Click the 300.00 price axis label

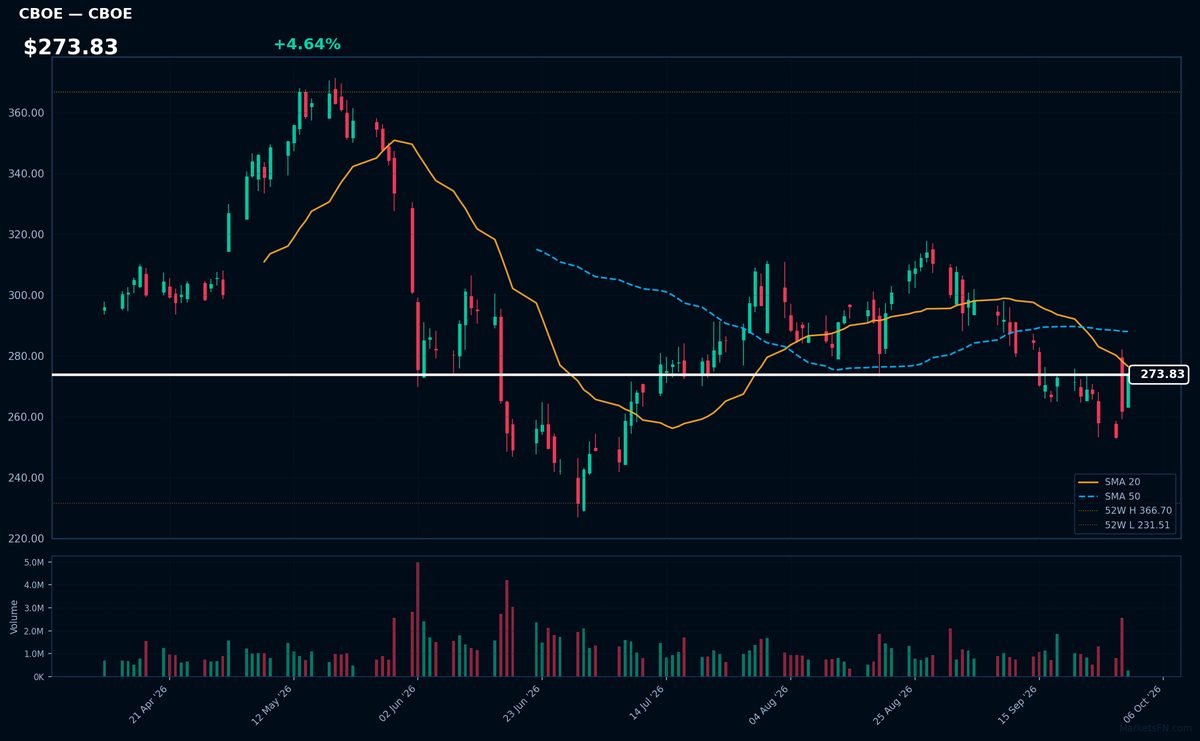27,296
